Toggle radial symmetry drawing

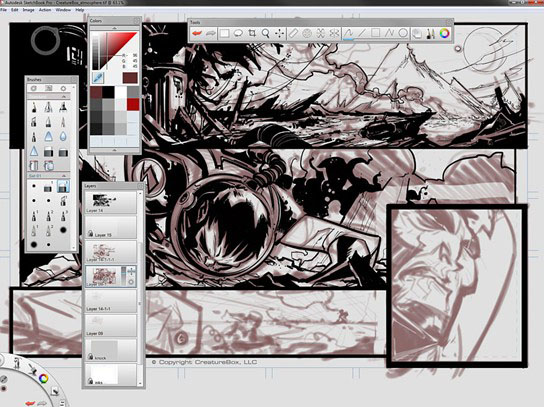pos(334,33)
